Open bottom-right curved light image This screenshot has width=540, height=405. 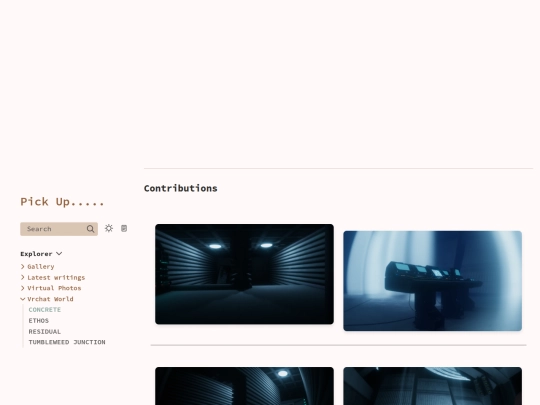[433, 386]
